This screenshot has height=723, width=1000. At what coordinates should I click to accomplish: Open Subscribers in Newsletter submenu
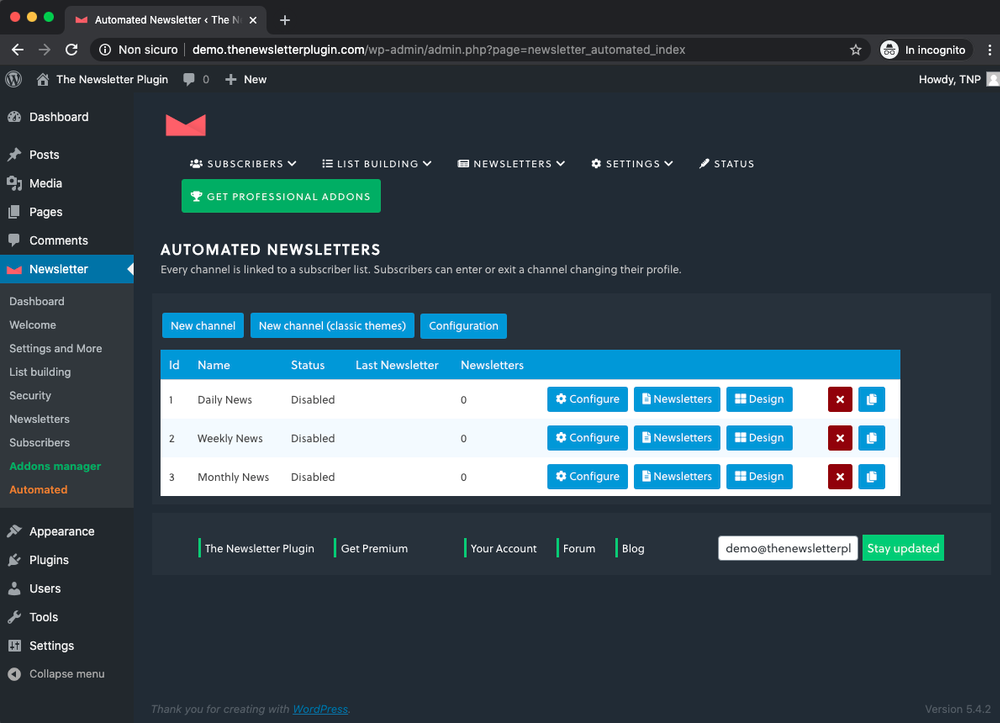pyautogui.click(x=39, y=442)
